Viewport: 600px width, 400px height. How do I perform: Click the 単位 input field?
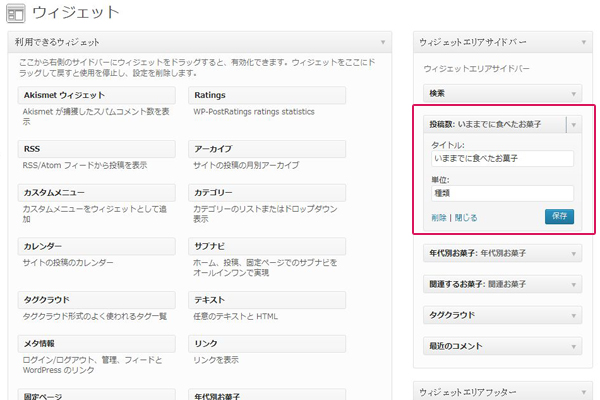[502, 193]
